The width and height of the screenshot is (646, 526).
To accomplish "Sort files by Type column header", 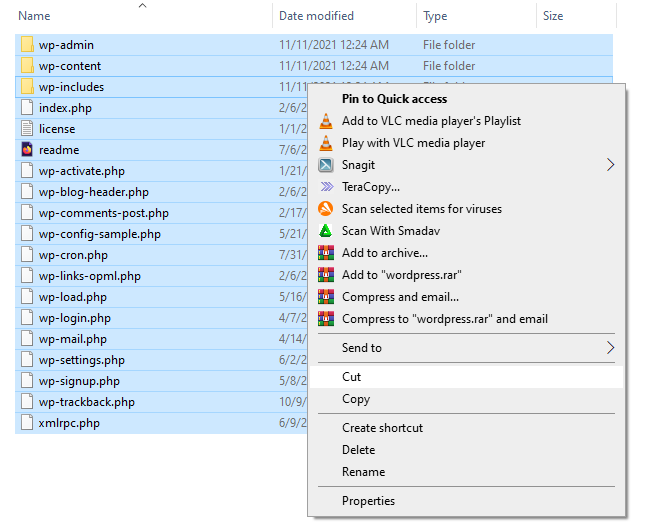I will click(x=435, y=16).
